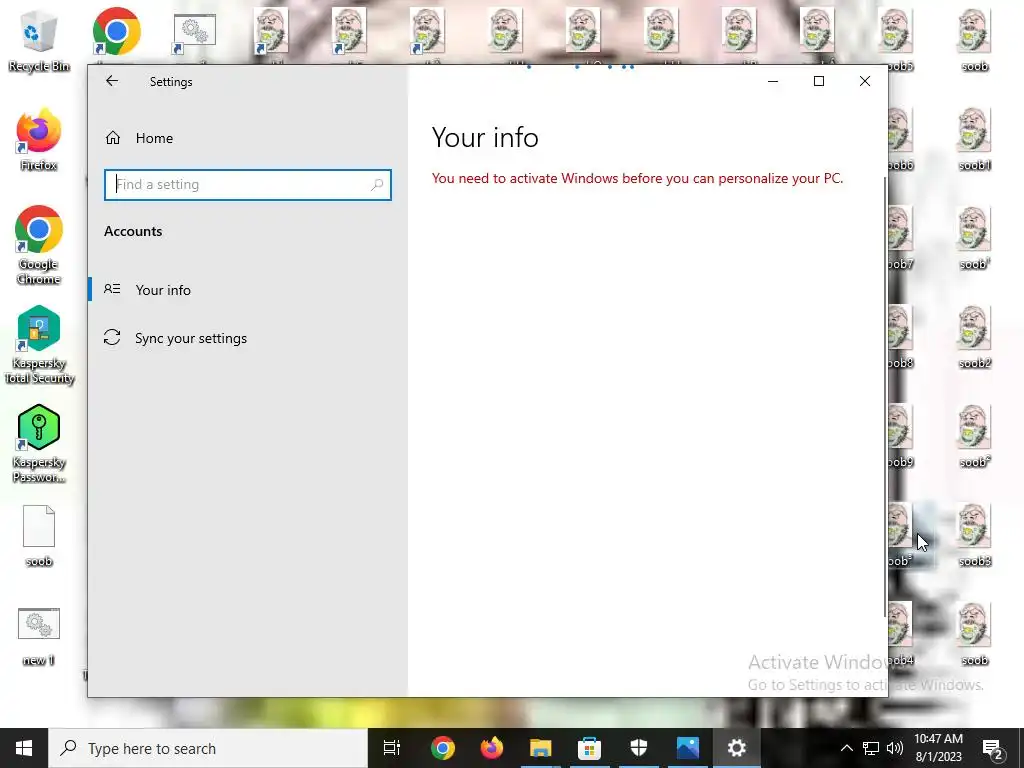Open File Explorer from the taskbar
The image size is (1024, 768).
tap(540, 748)
